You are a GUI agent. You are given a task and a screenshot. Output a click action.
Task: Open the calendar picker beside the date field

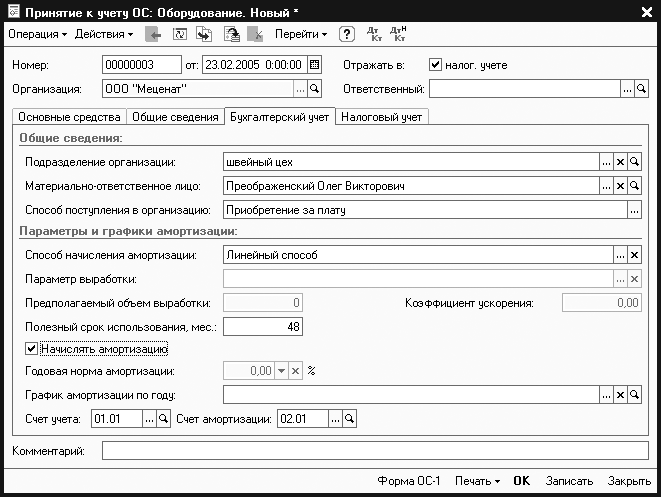(314, 66)
